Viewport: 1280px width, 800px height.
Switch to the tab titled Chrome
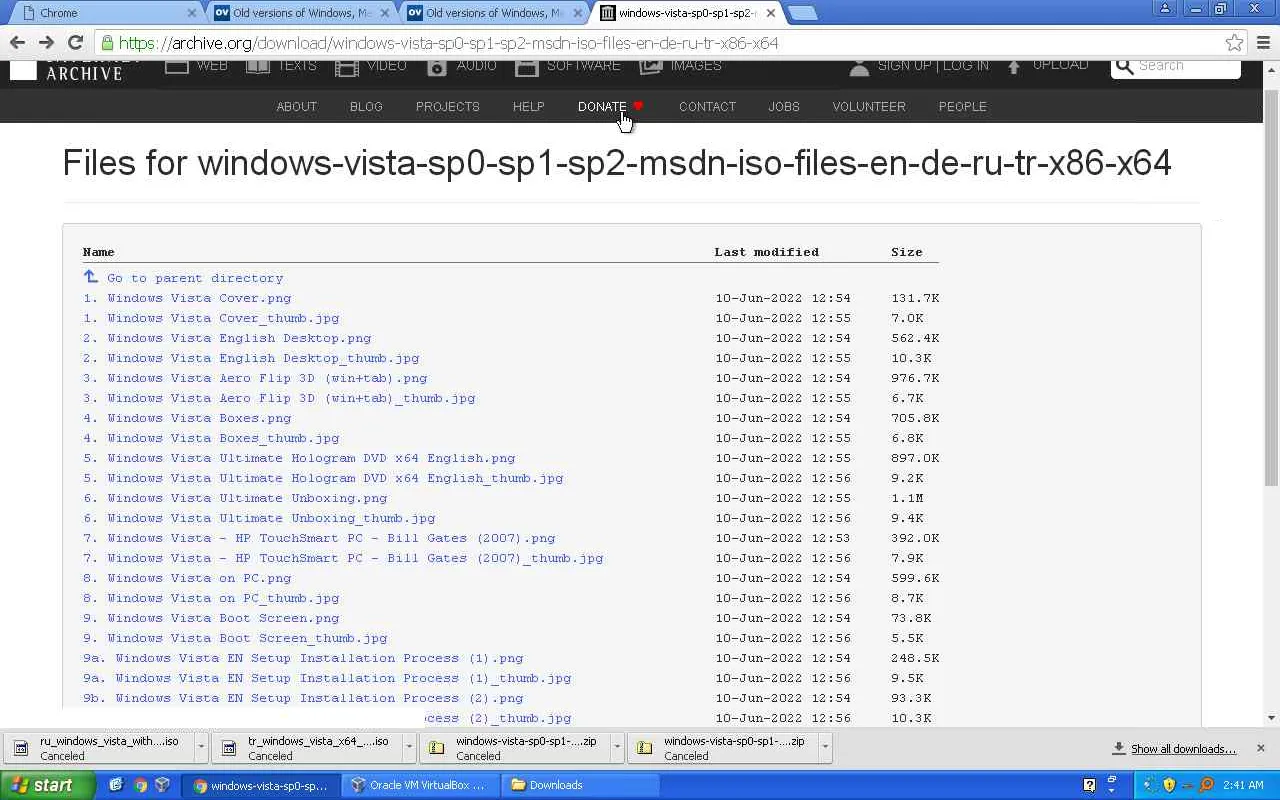[x=103, y=13]
